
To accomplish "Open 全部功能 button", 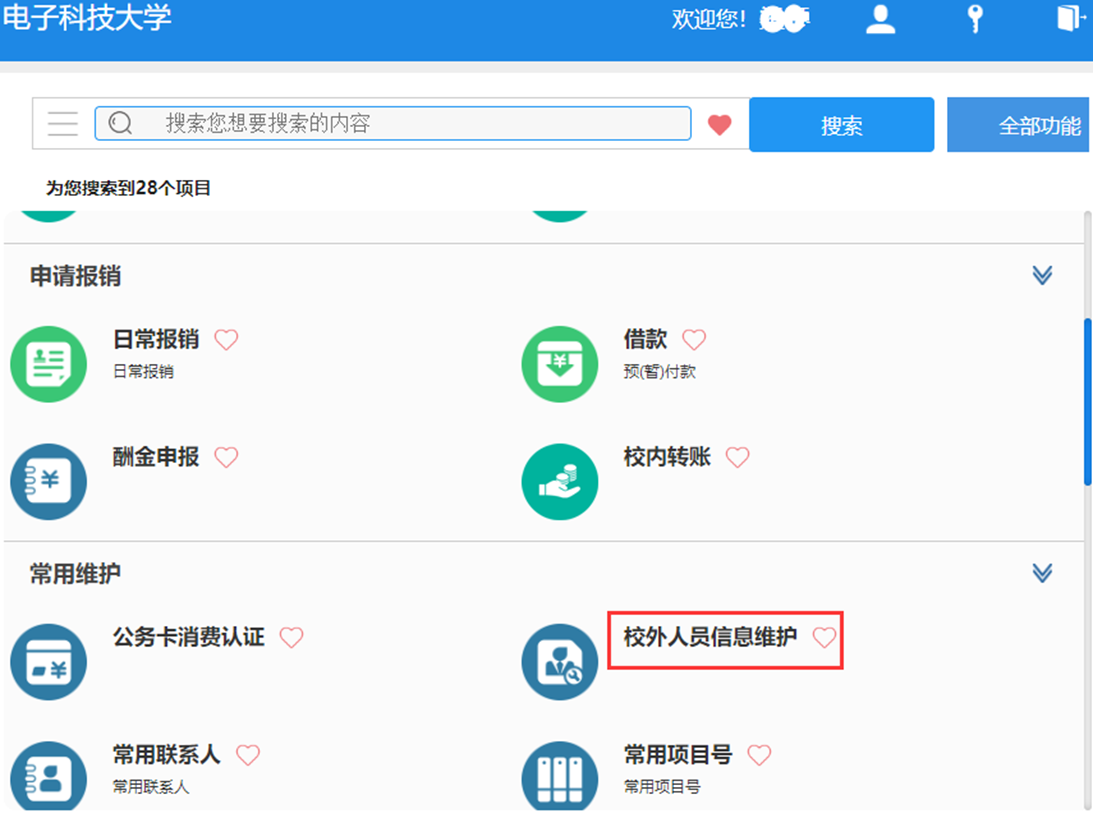I will [1020, 125].
